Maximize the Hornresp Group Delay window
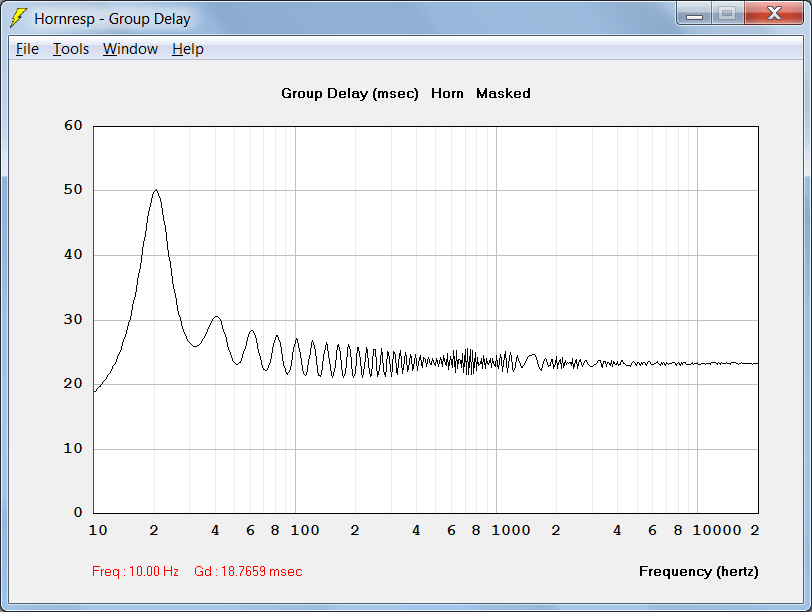812x612 pixels. [728, 13]
